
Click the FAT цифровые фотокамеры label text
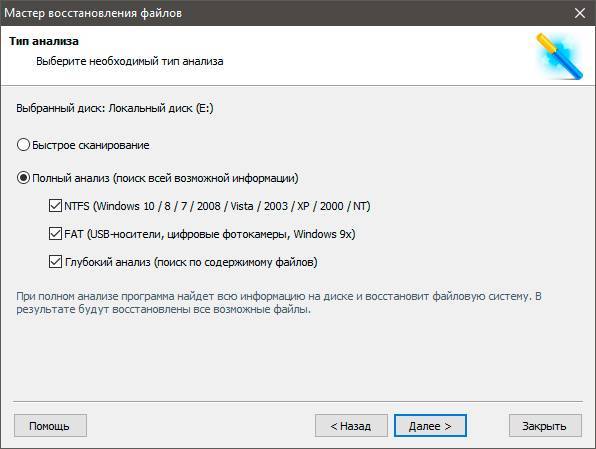[x=210, y=234]
